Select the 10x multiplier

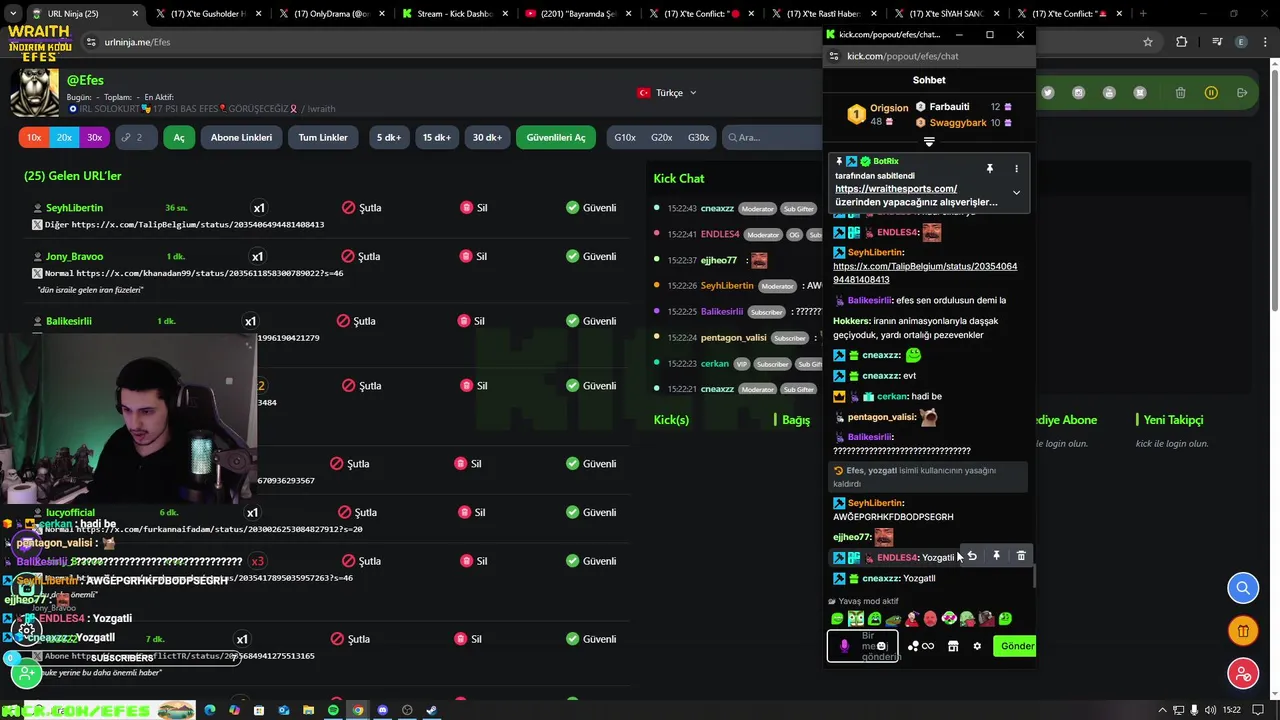click(x=34, y=137)
